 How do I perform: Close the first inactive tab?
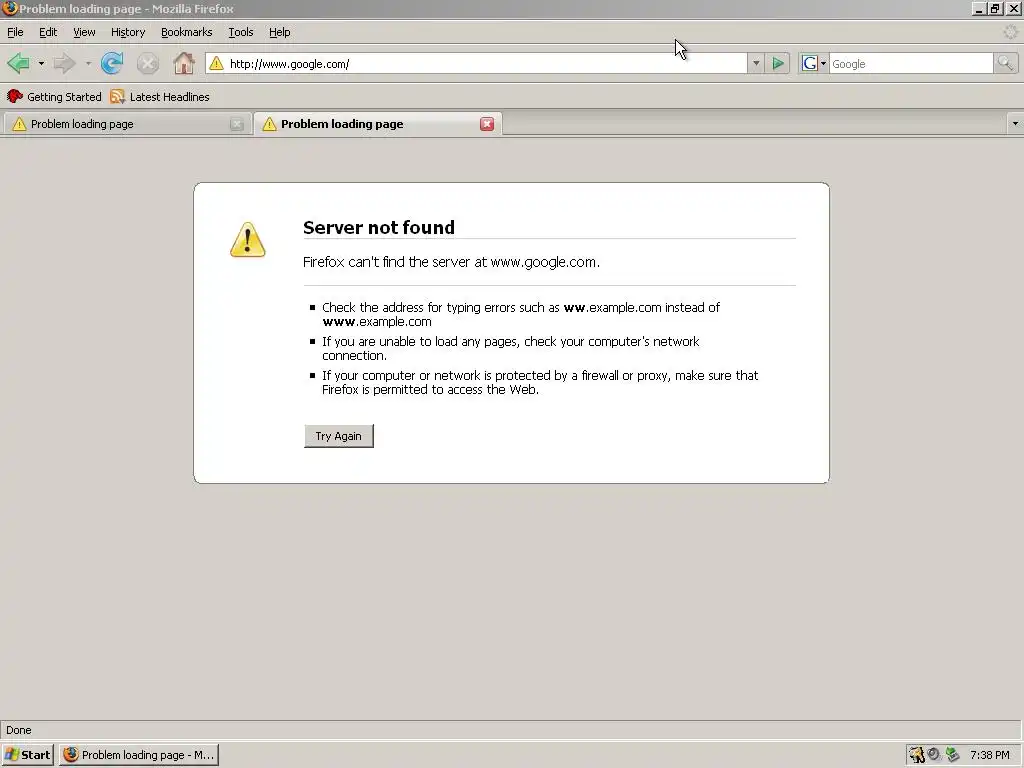coord(236,124)
